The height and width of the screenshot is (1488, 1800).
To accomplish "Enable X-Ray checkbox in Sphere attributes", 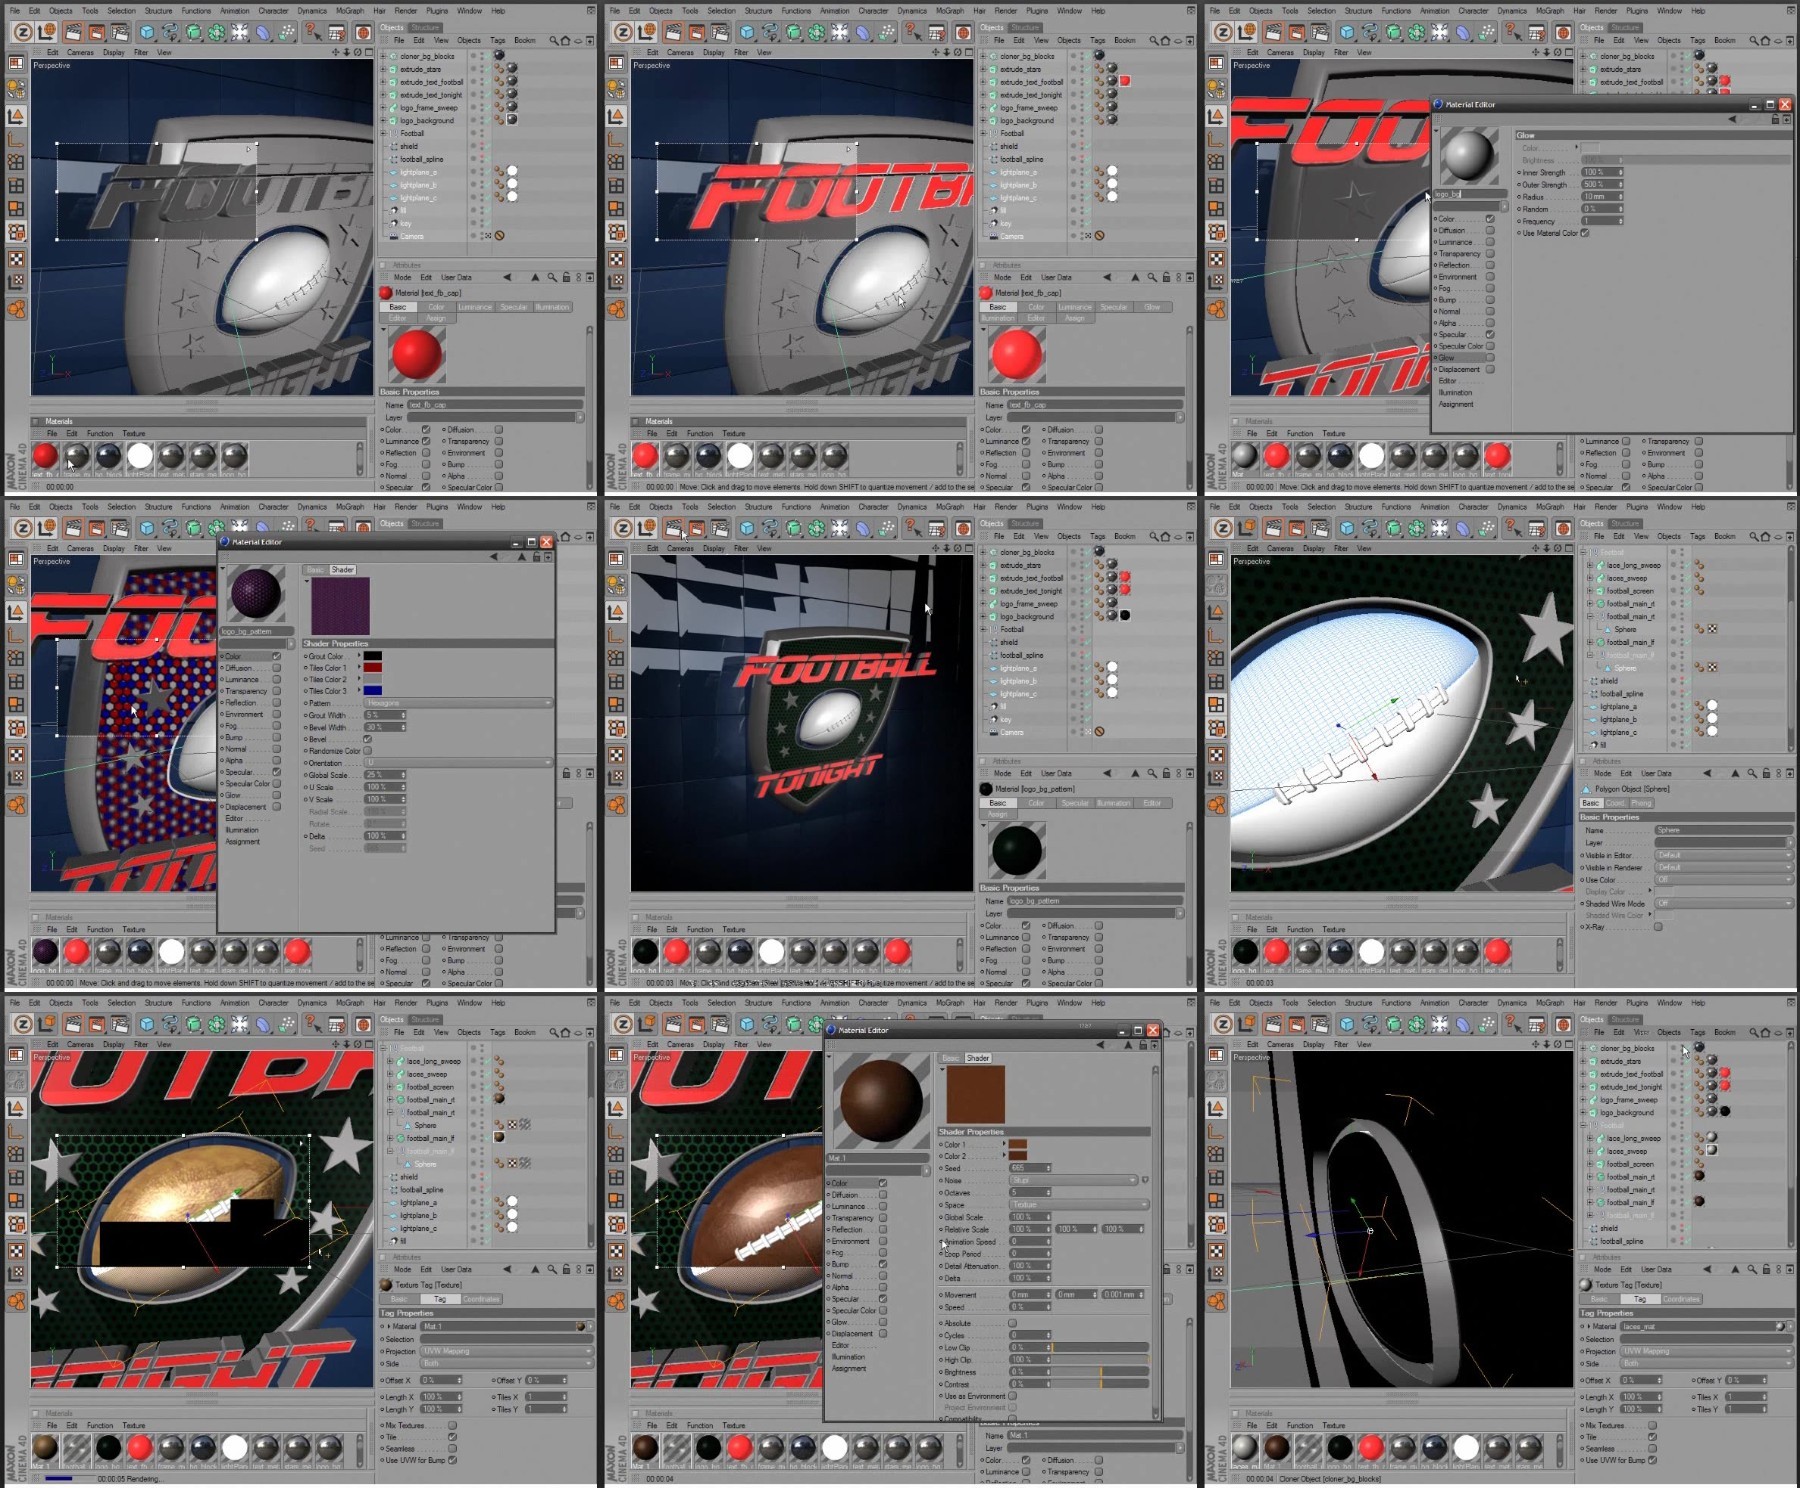I will (1658, 927).
